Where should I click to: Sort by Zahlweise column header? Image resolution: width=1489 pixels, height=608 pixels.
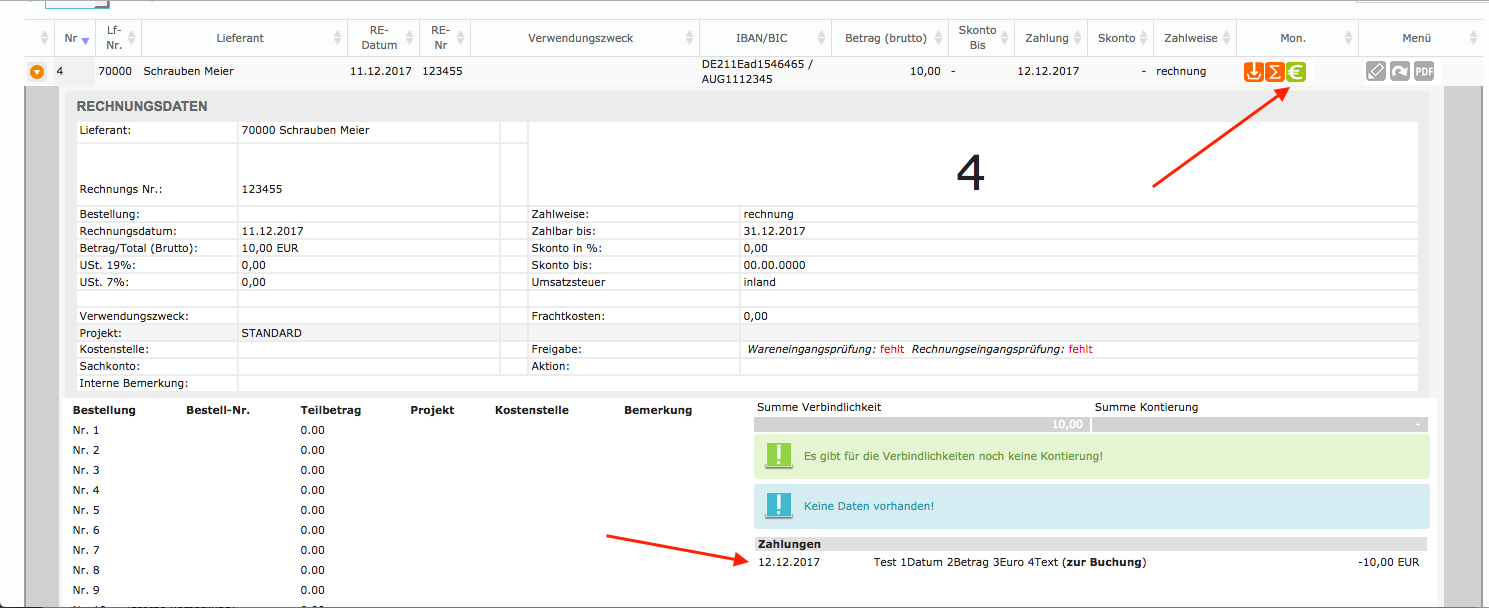(1190, 38)
